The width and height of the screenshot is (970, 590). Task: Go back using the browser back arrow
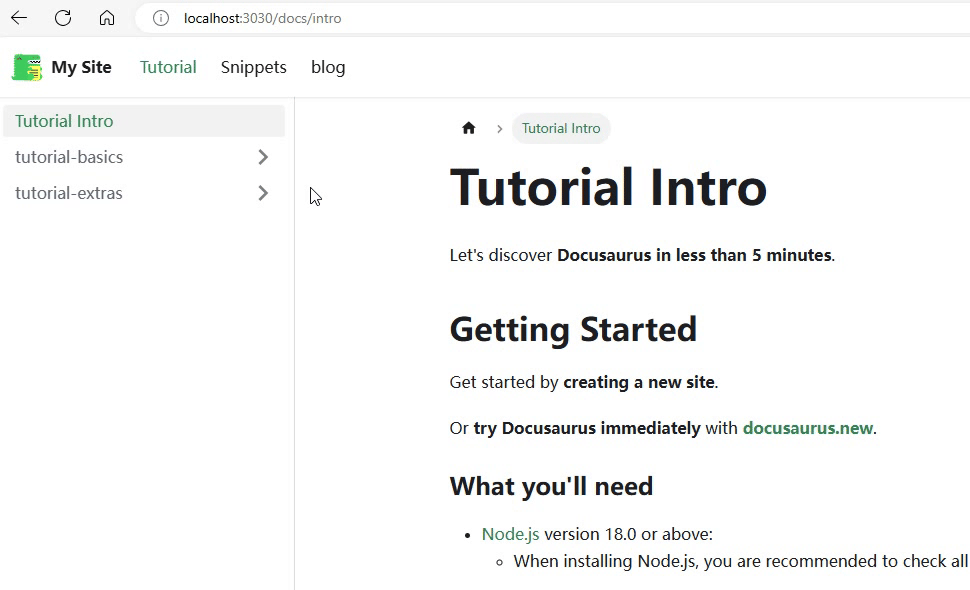pyautogui.click(x=19, y=18)
